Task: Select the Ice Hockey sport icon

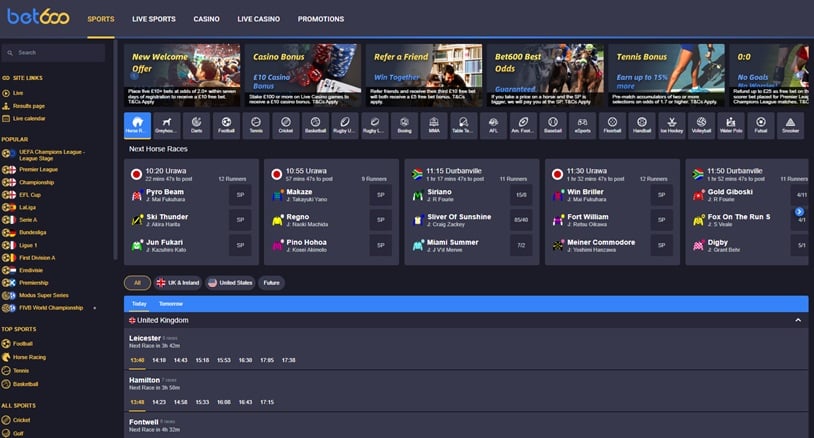Action: (x=672, y=125)
